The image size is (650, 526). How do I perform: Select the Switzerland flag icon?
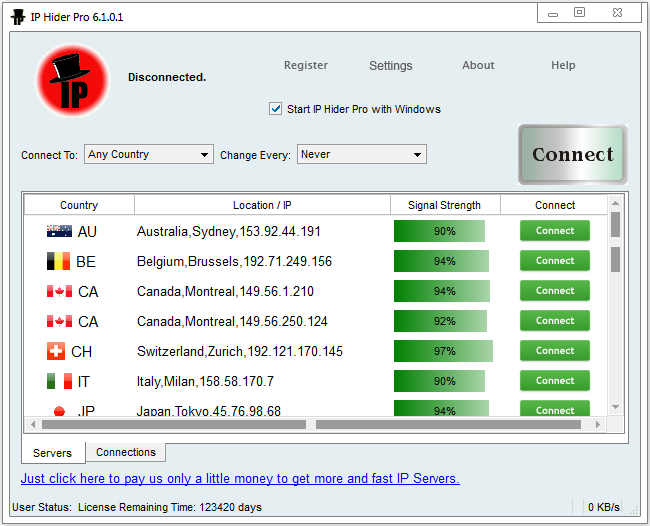click(56, 351)
